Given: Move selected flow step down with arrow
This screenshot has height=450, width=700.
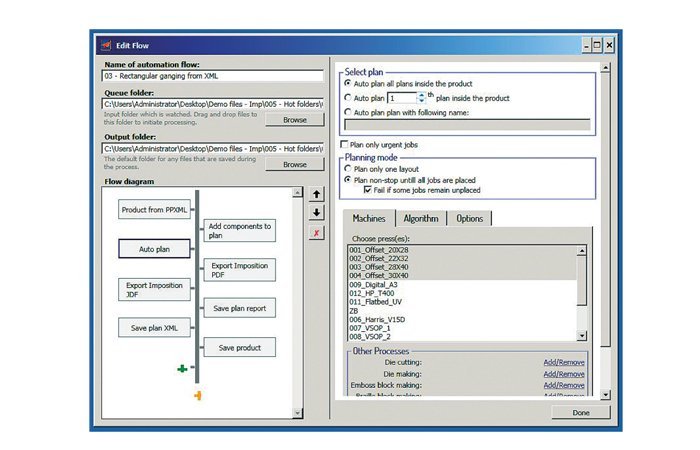Looking at the screenshot, I should [317, 212].
